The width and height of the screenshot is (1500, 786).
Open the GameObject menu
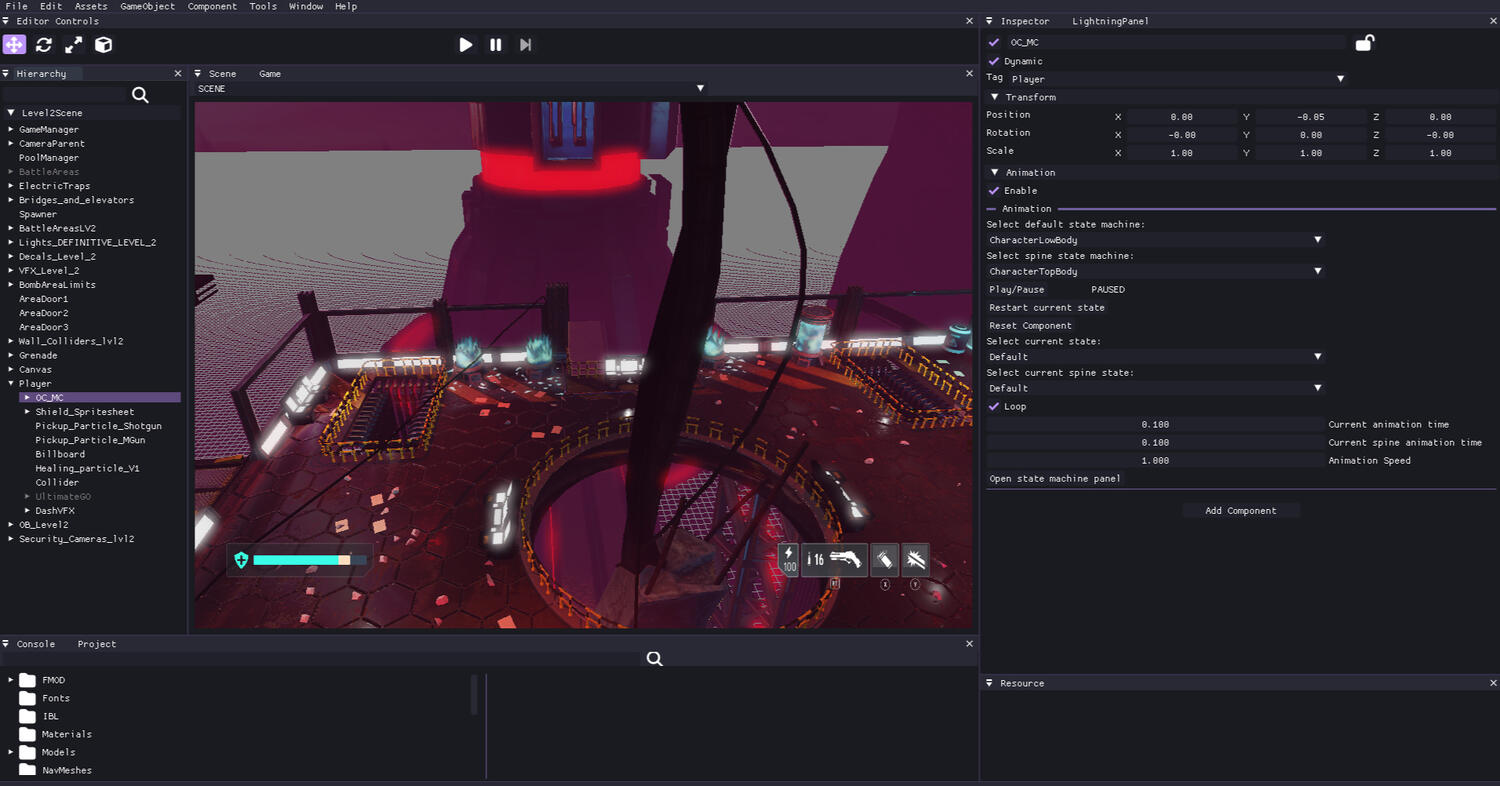coord(147,7)
